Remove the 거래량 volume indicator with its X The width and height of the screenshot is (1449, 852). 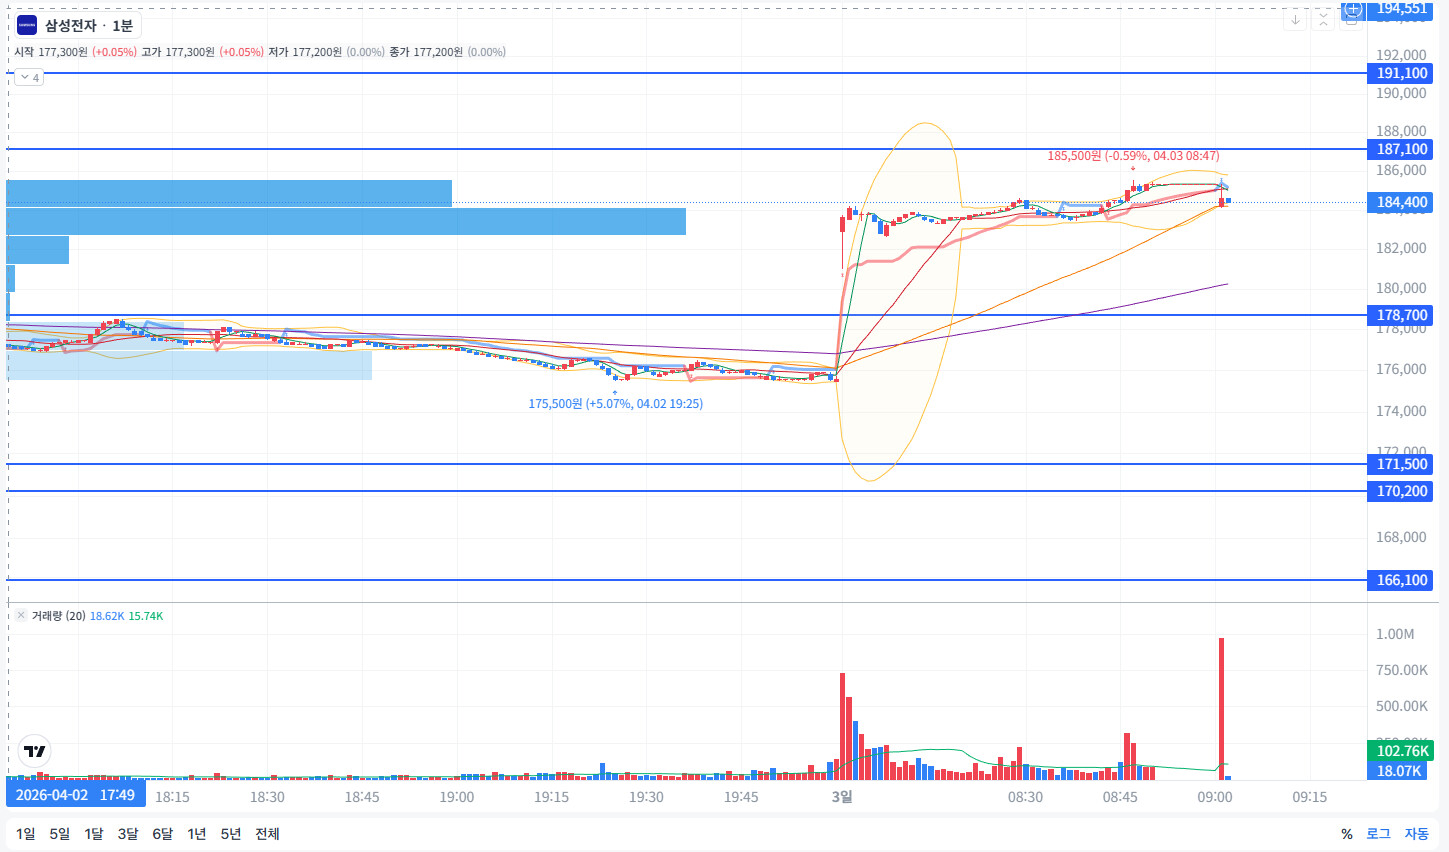[21, 616]
